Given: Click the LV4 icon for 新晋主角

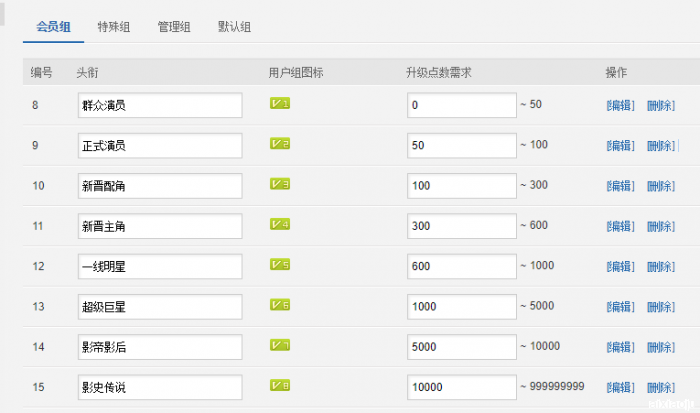Looking at the screenshot, I should point(280,224).
